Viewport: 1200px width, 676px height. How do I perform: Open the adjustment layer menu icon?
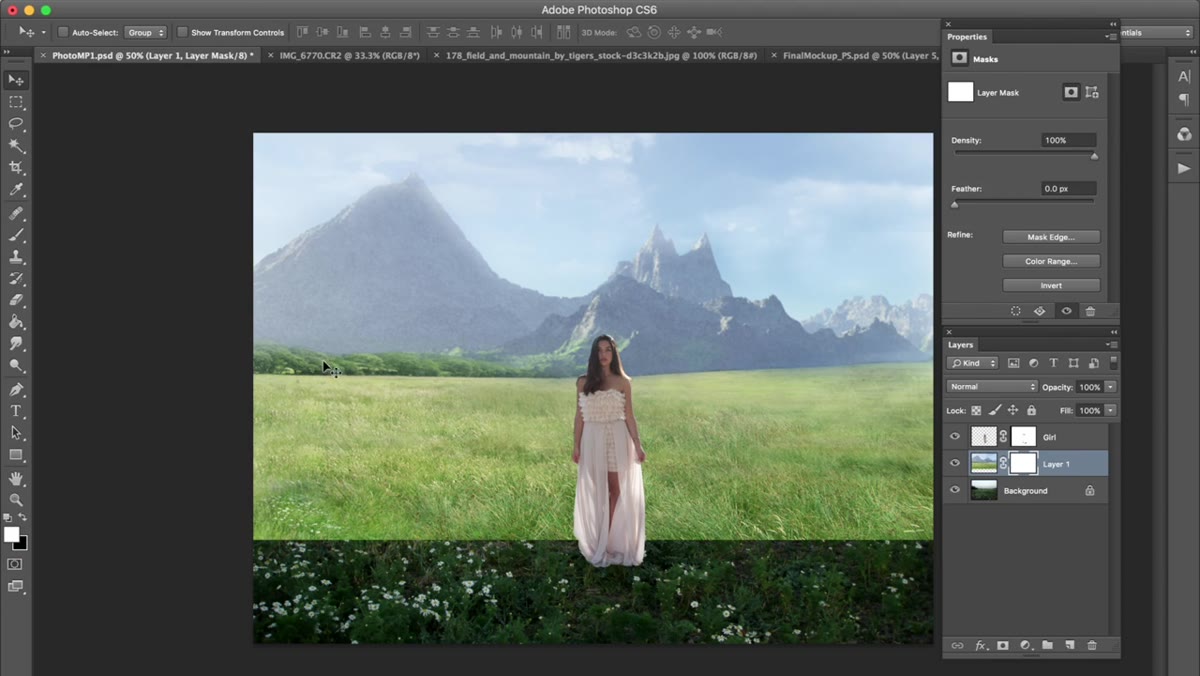[x=1025, y=646]
